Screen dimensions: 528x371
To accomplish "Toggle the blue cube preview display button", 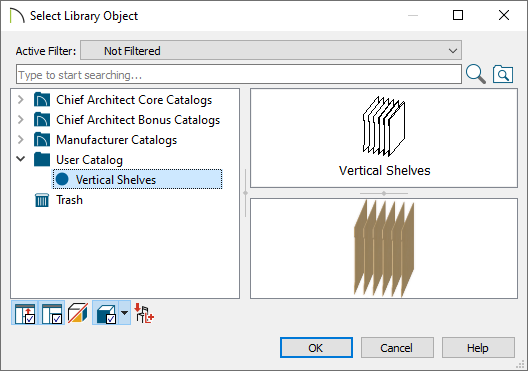I will pos(105,313).
